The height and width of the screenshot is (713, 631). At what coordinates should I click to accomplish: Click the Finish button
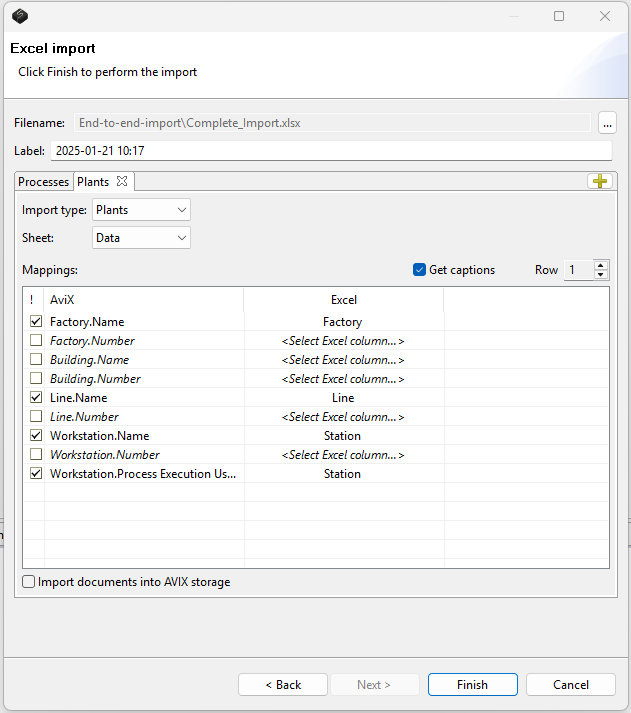pos(472,685)
